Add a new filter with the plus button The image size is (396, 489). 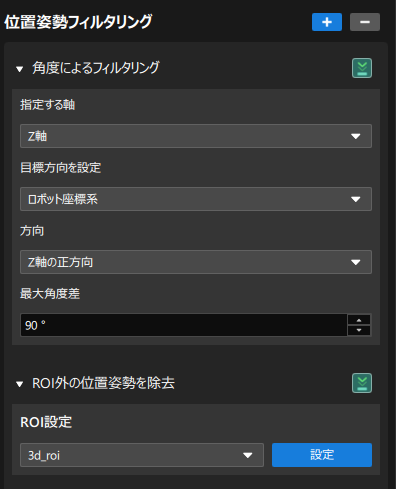tap(327, 22)
